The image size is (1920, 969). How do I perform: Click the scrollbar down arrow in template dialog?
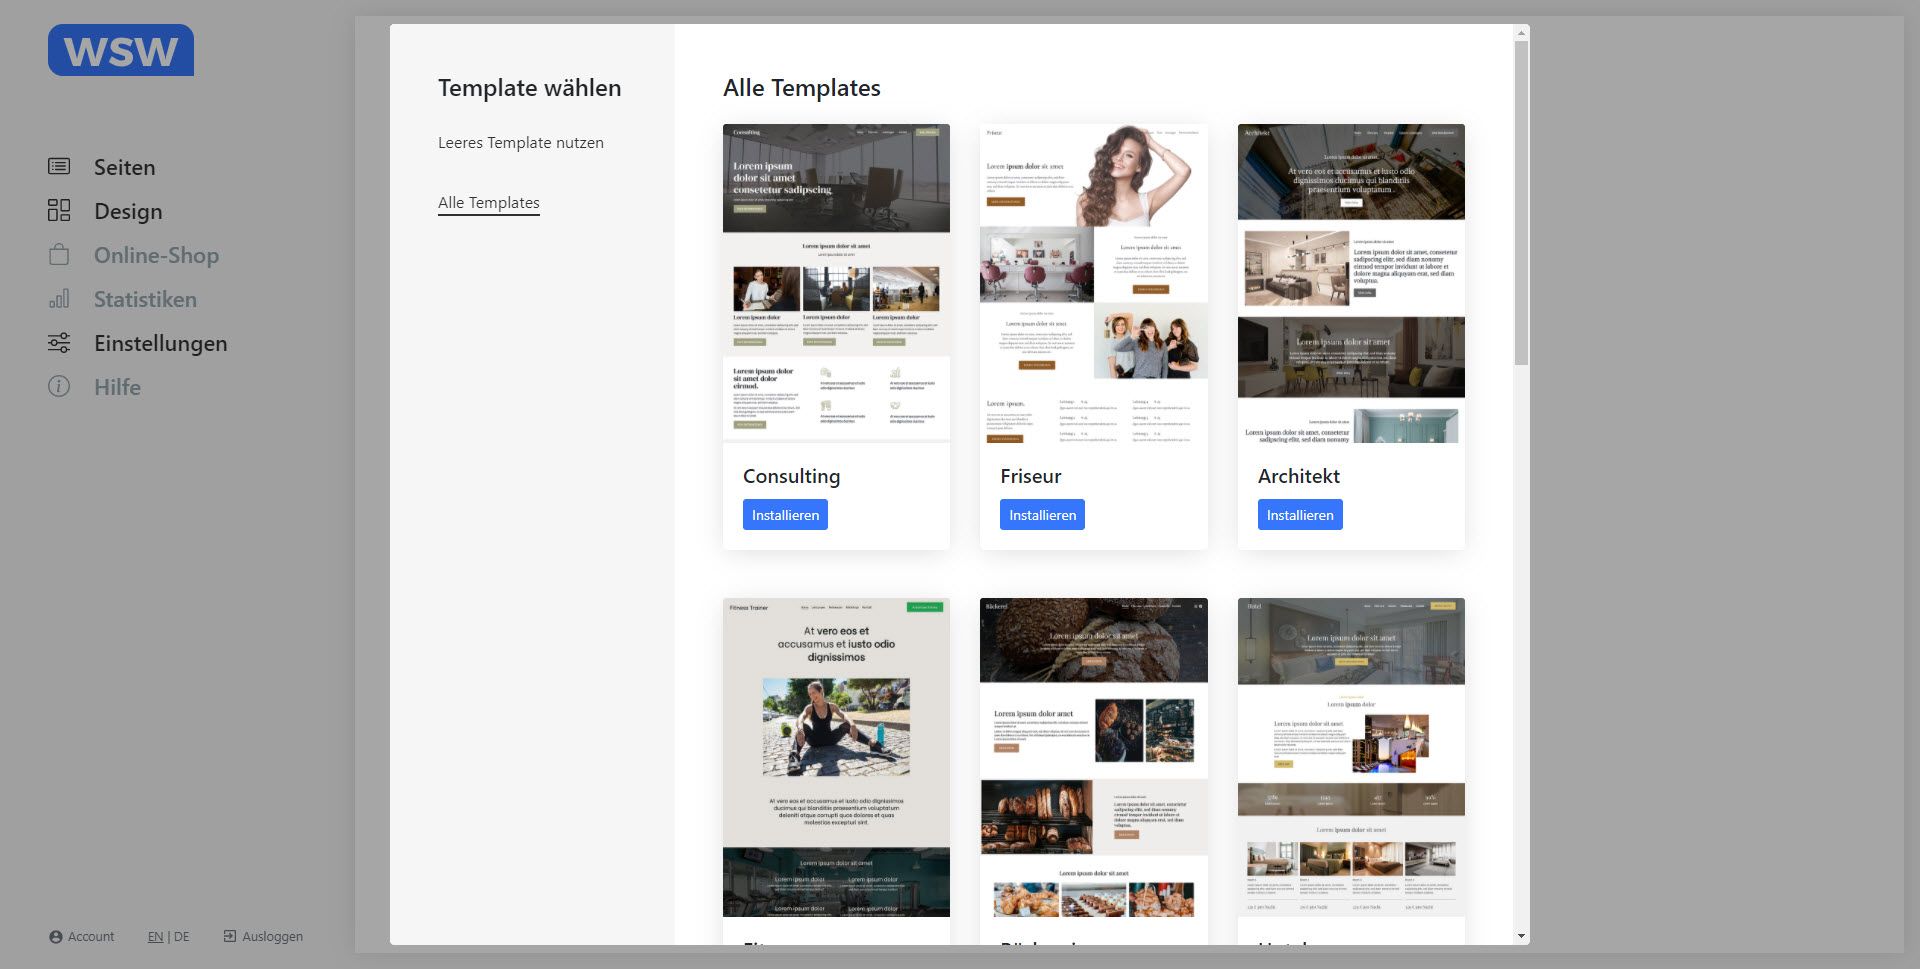[1521, 937]
